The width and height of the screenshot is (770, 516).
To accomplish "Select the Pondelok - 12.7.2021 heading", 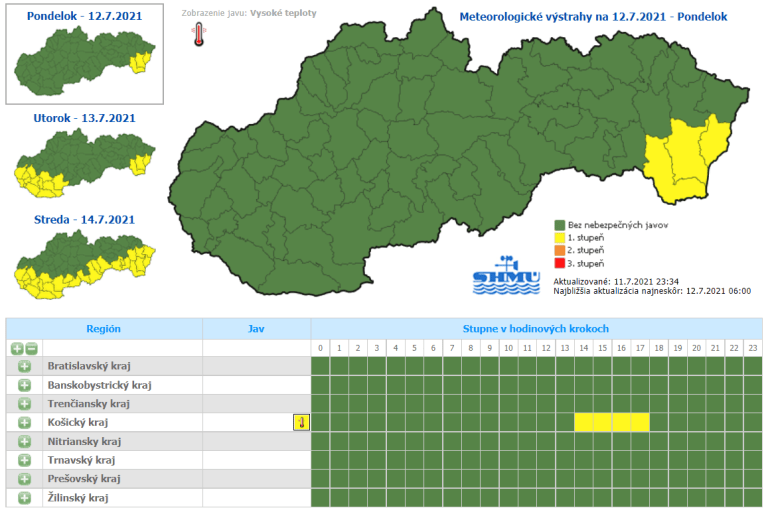I will click(84, 16).
